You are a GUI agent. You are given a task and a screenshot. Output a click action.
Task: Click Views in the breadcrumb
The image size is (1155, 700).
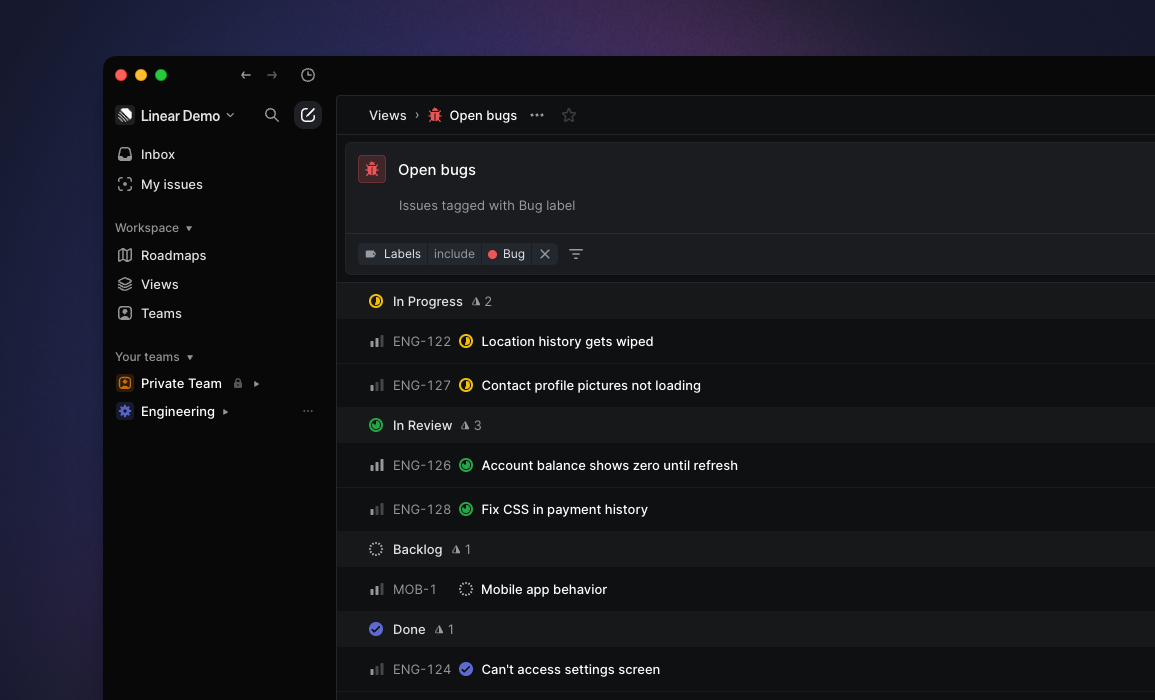tap(387, 115)
